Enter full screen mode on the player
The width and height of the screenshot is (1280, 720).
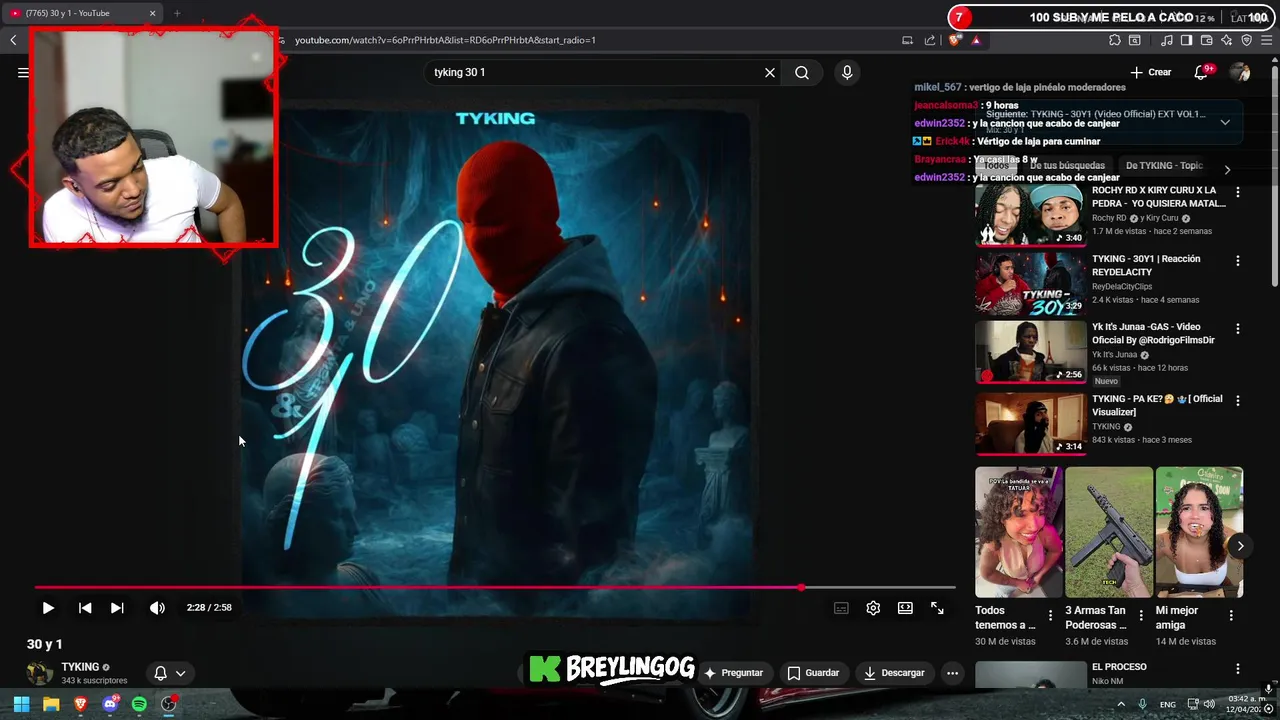[937, 608]
